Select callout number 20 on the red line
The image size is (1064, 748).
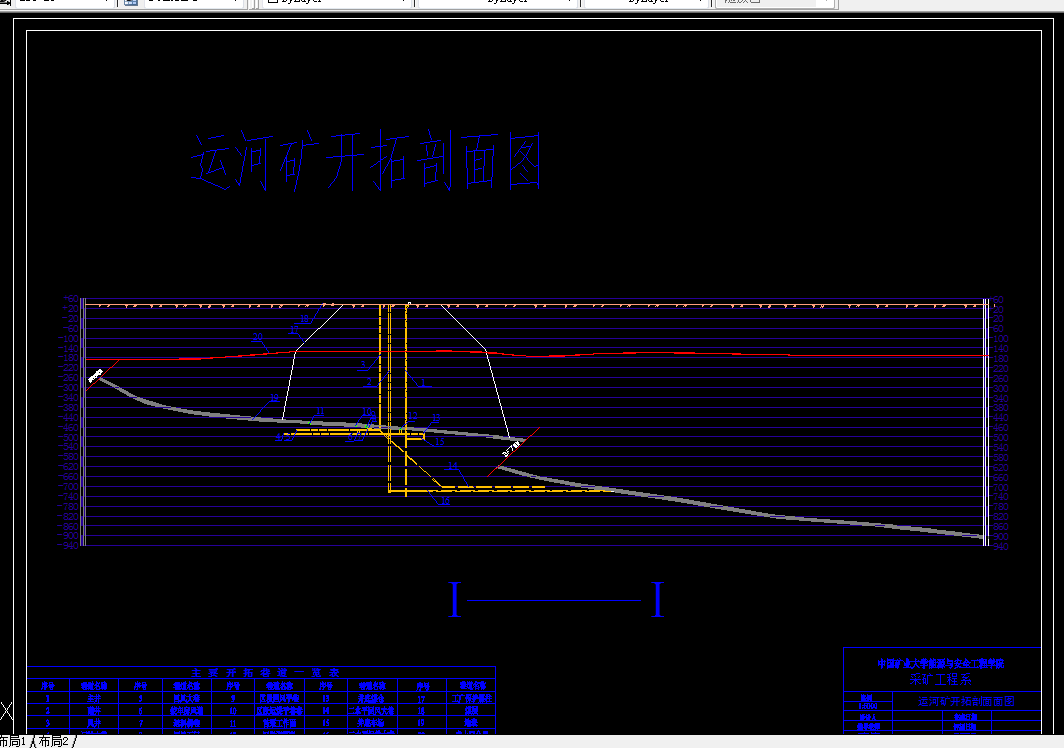[x=257, y=337]
